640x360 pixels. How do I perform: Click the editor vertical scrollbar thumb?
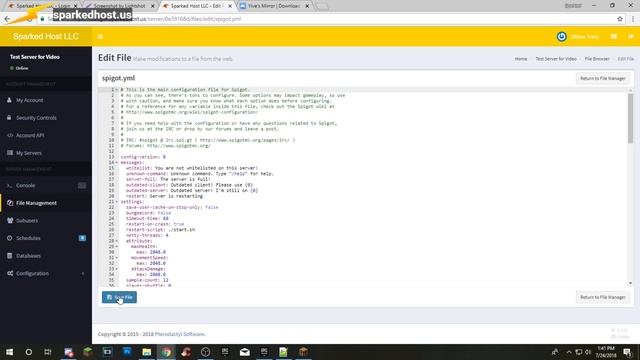click(630, 118)
